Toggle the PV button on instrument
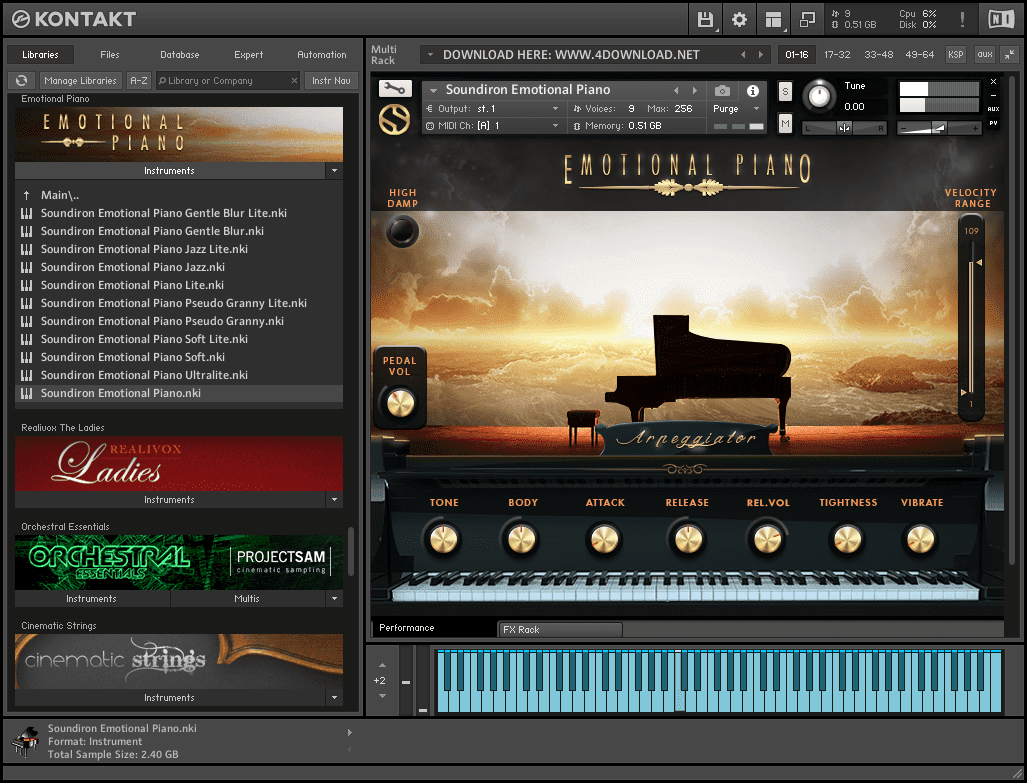Screen dimensions: 1027x783 (994, 123)
